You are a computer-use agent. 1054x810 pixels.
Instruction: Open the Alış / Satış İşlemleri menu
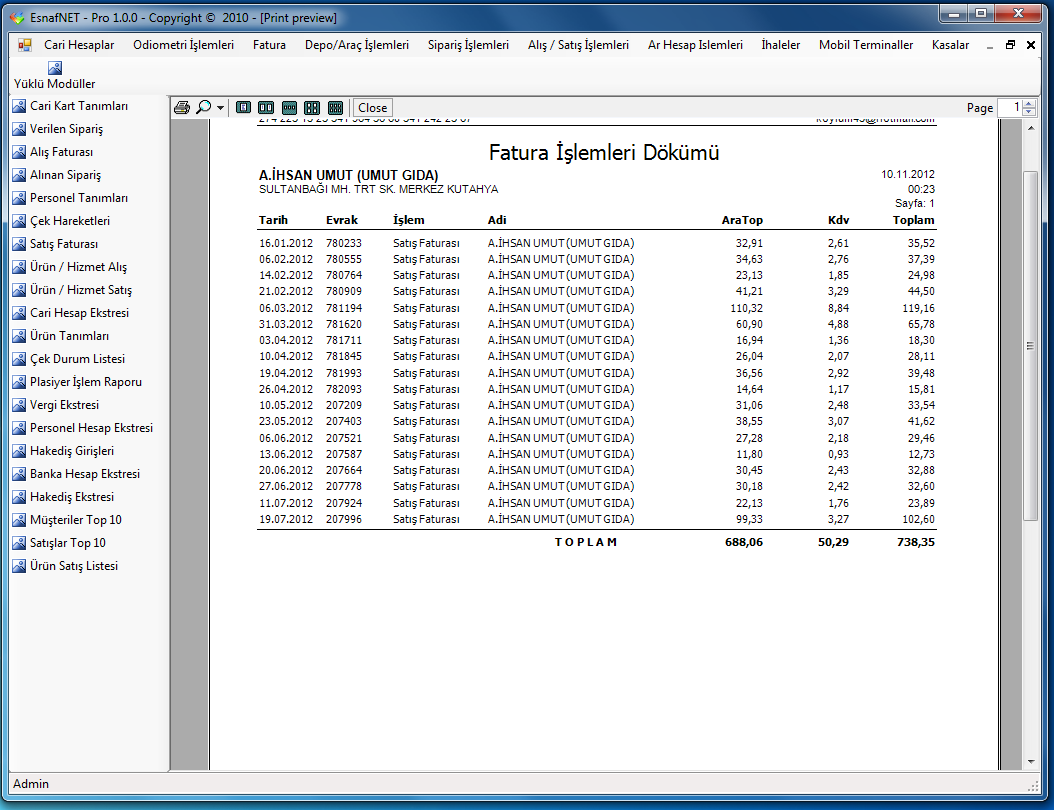coord(578,45)
